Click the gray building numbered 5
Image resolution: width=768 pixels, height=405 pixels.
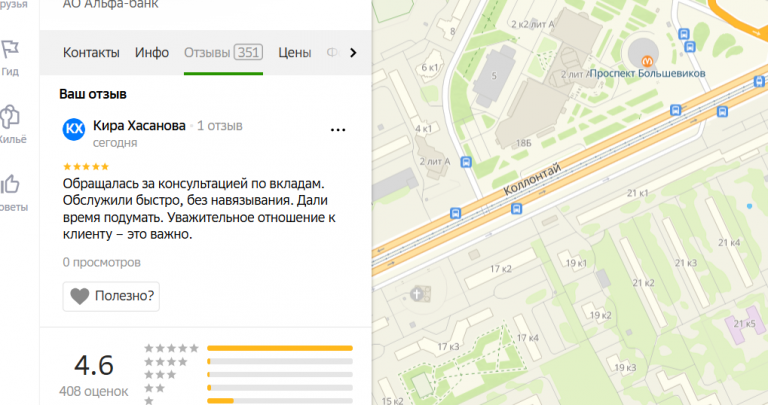click(x=494, y=76)
